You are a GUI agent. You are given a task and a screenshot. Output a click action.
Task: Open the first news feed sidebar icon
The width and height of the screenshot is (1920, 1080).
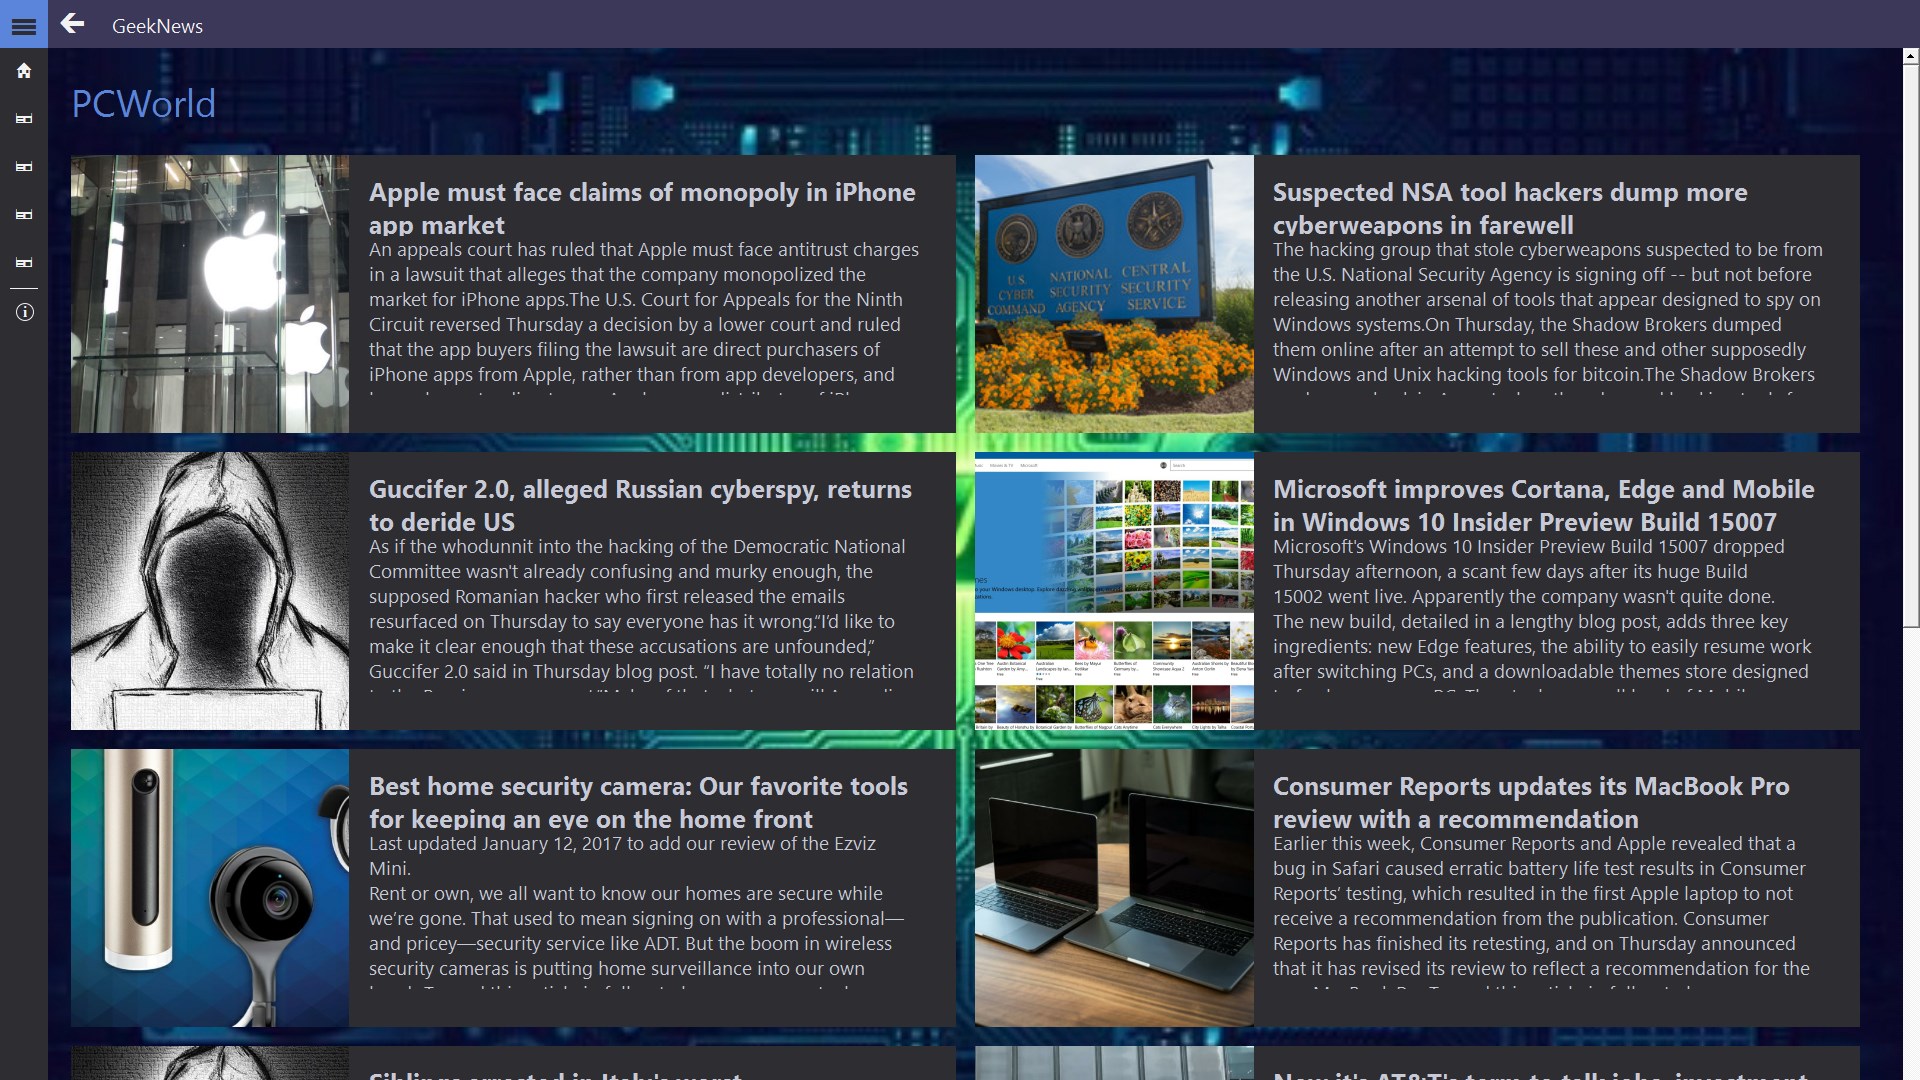coord(24,119)
